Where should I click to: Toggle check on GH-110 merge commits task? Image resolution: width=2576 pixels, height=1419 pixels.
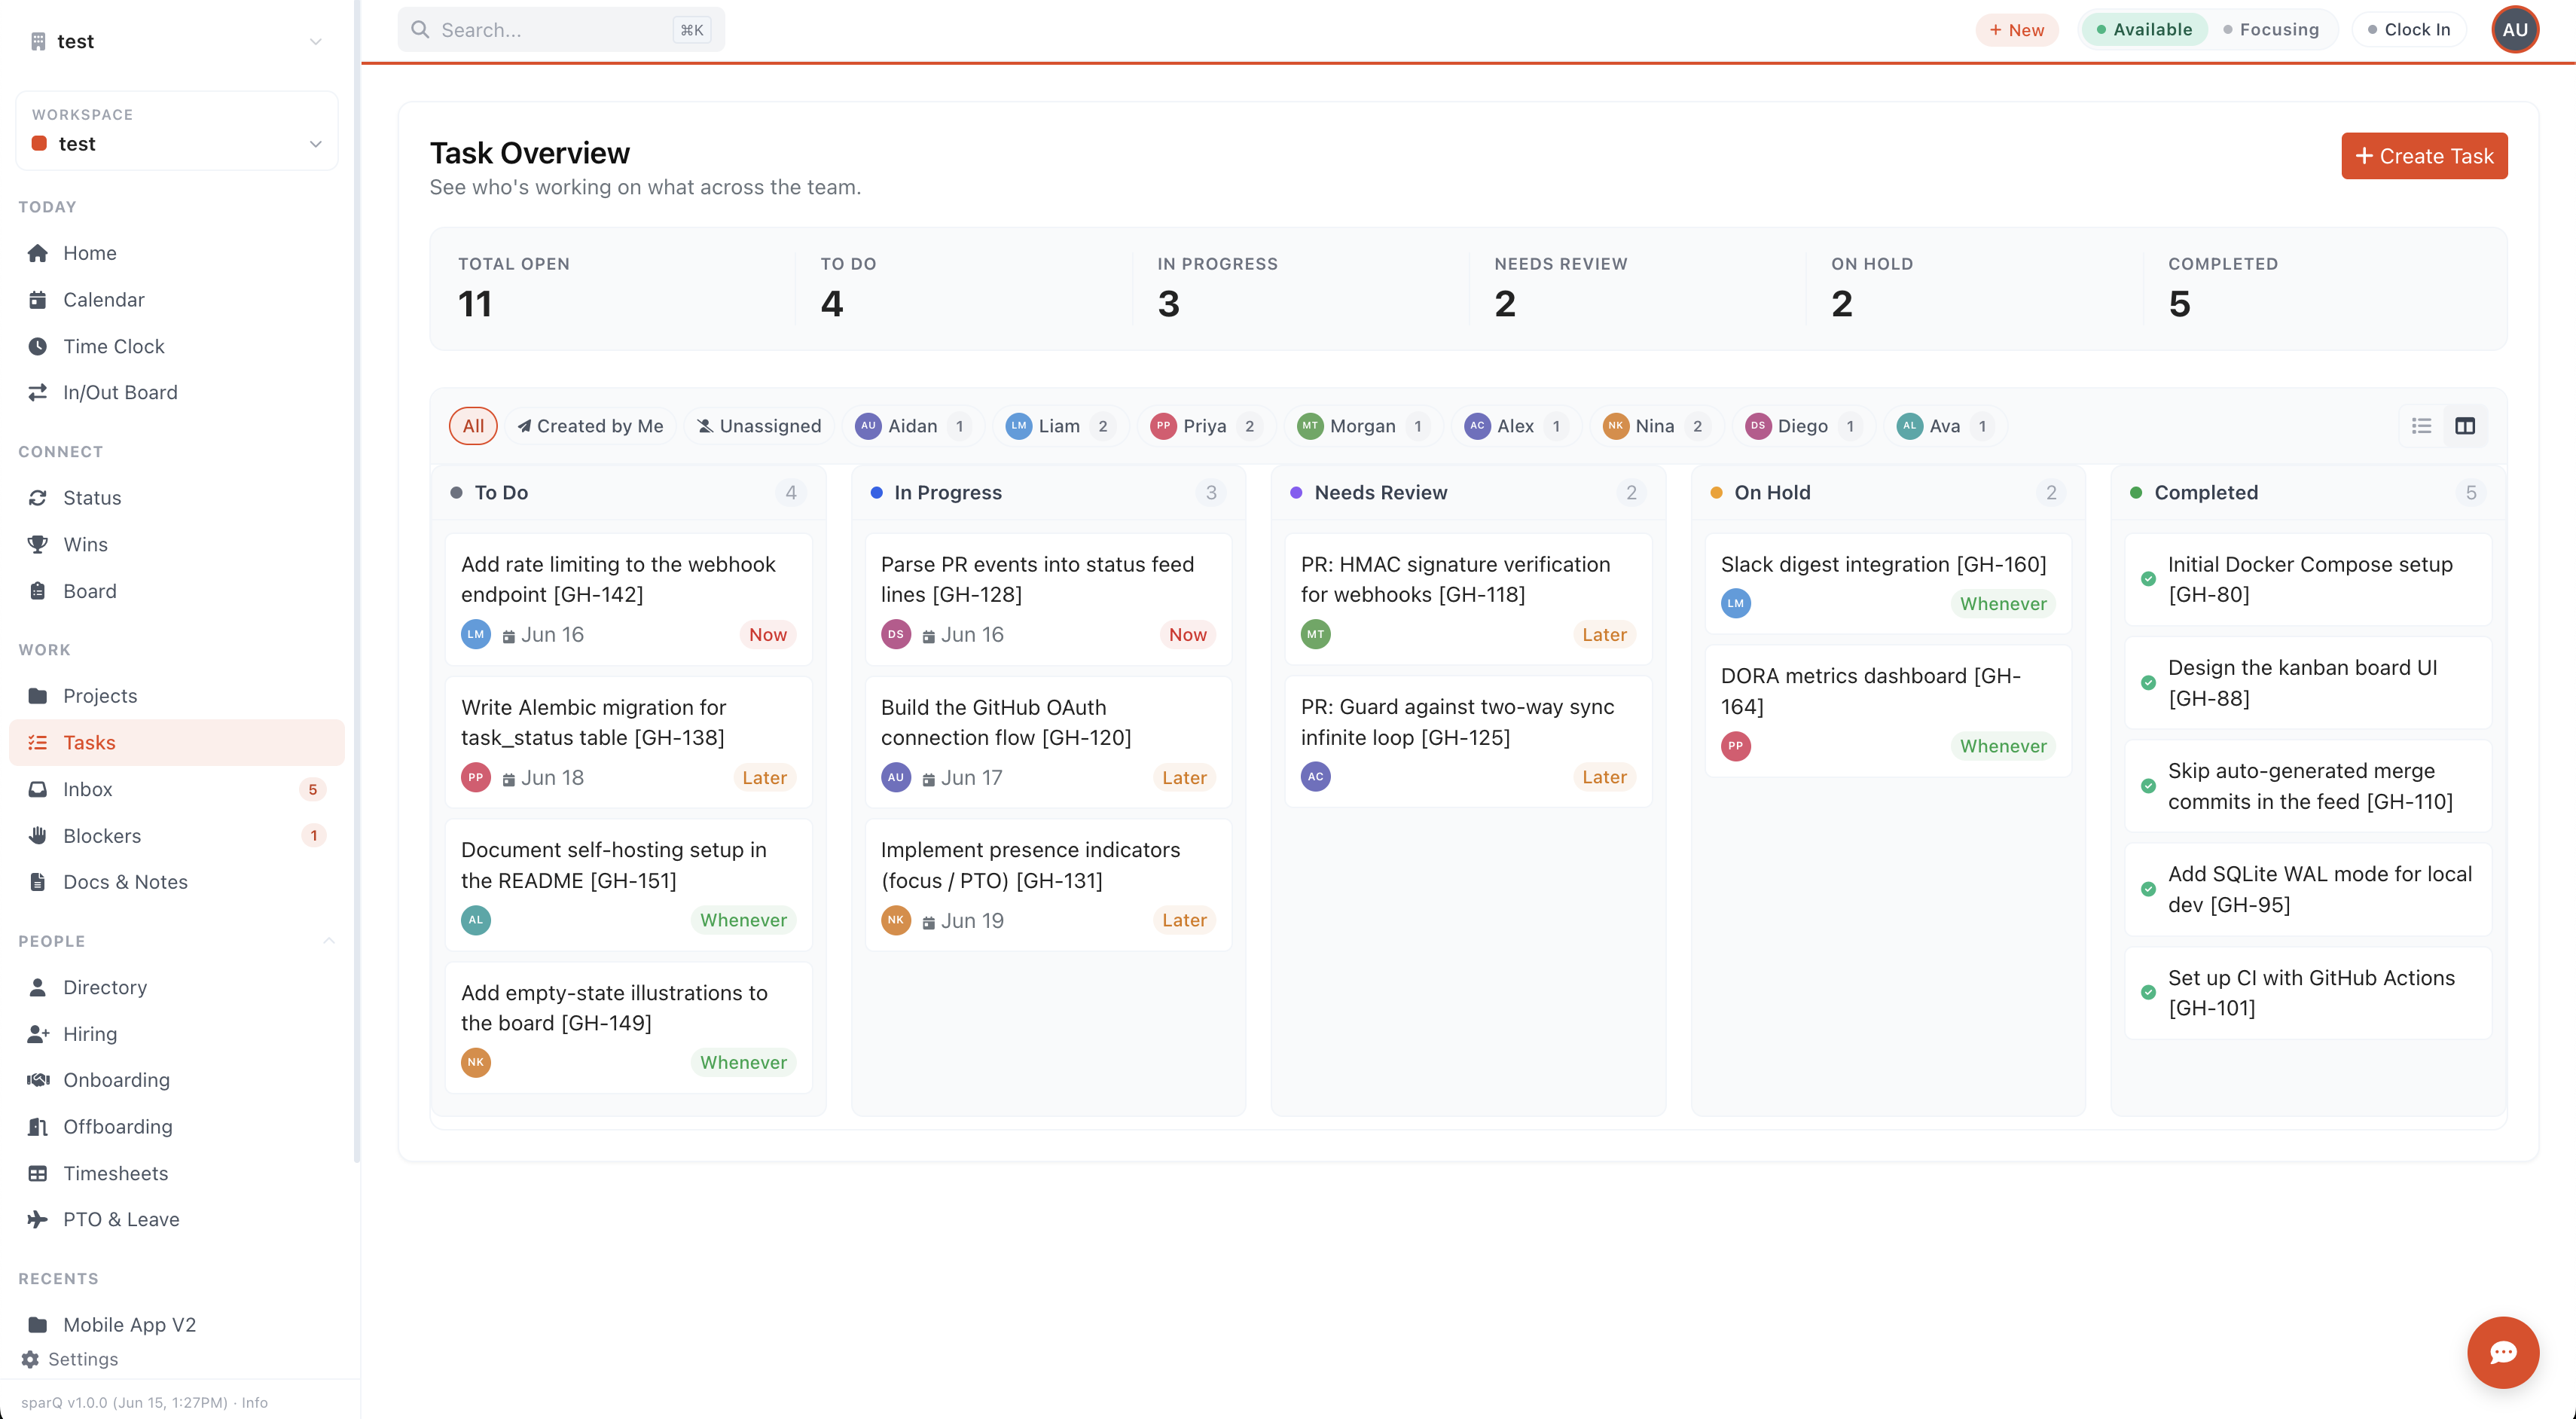tap(2148, 786)
